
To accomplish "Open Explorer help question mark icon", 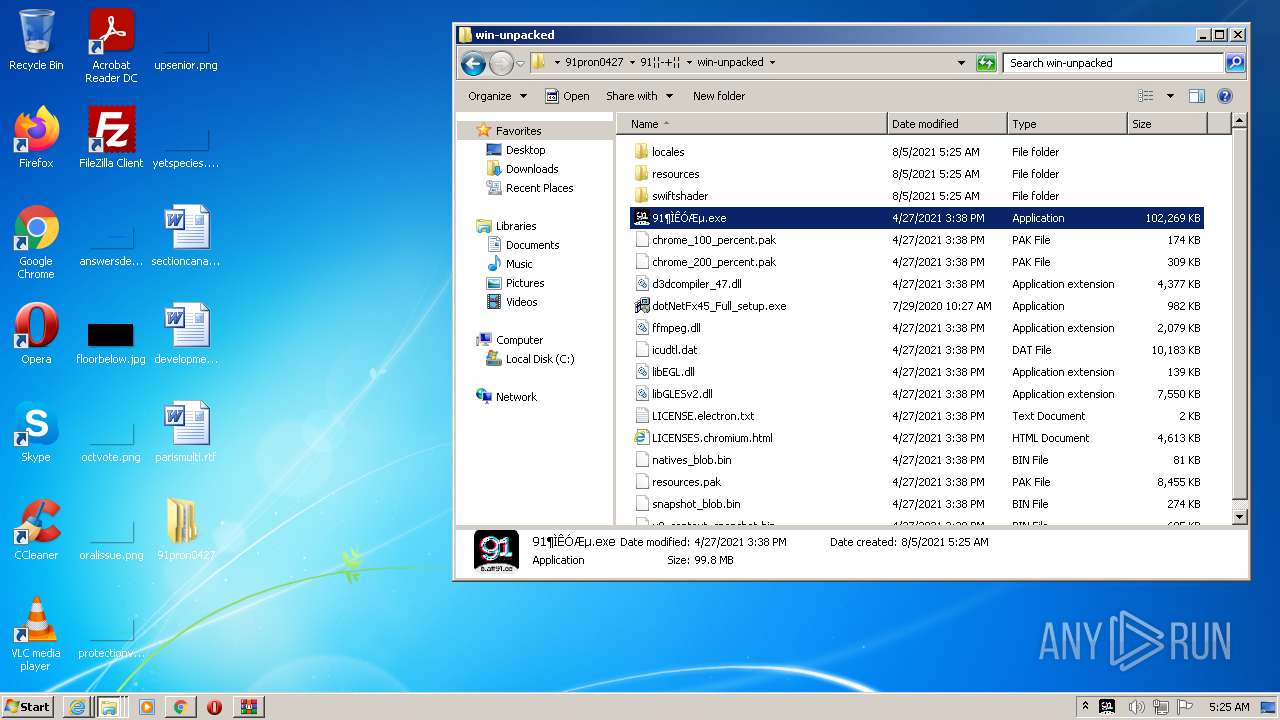I will [x=1225, y=96].
